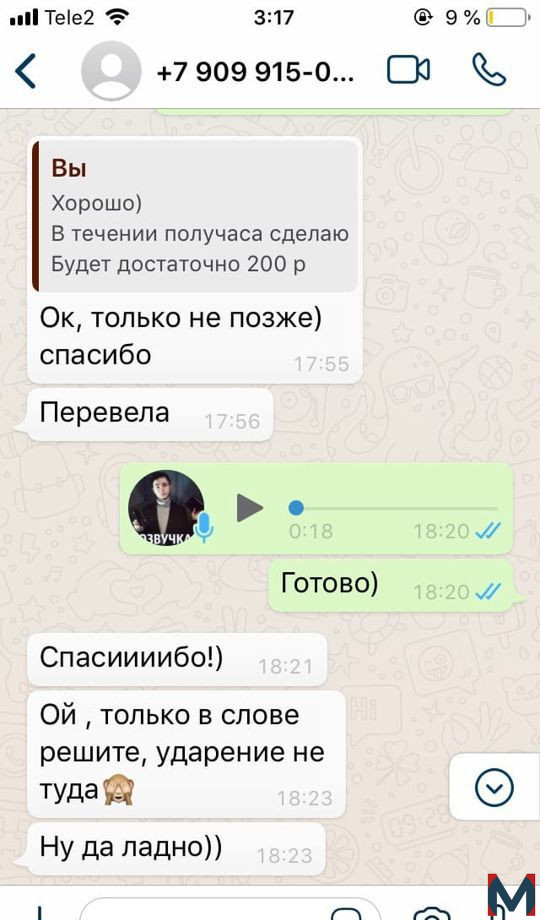Image resolution: width=540 pixels, height=920 pixels.
Task: Start a voice call with contact
Action: pos(489,70)
